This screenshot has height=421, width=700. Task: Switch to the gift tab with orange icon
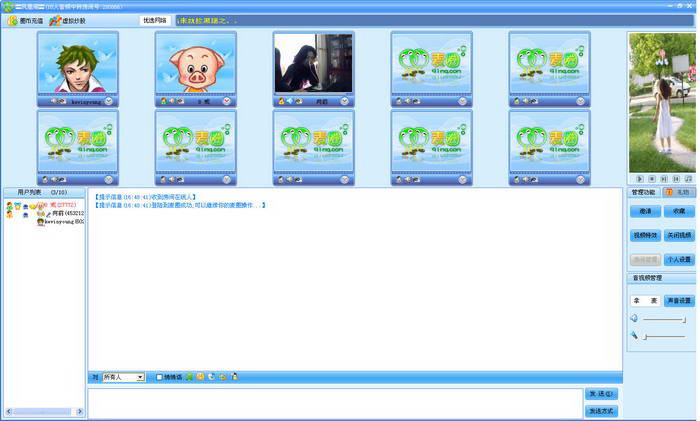679,192
